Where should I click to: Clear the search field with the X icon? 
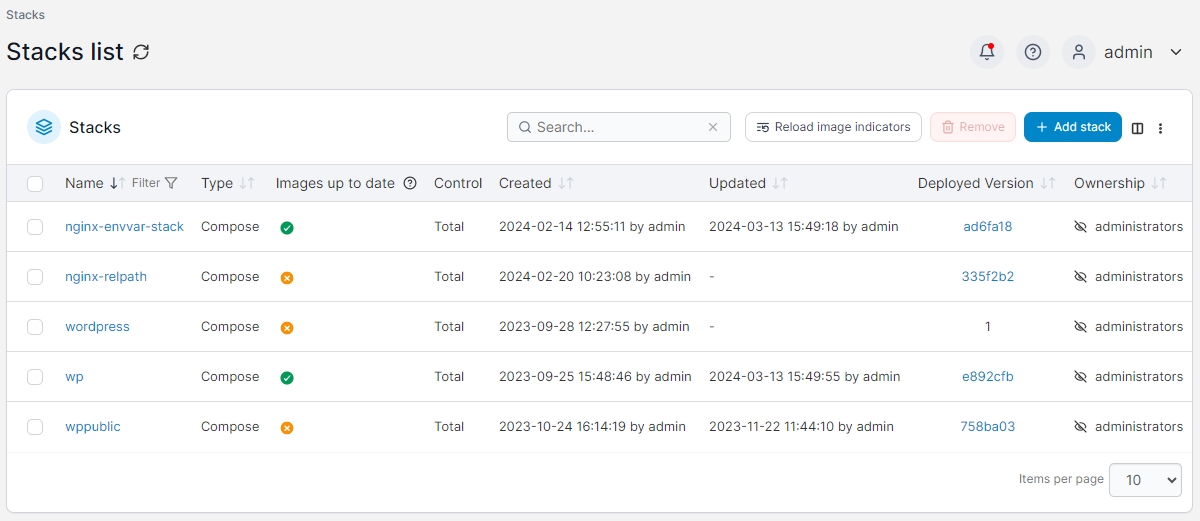click(x=713, y=127)
